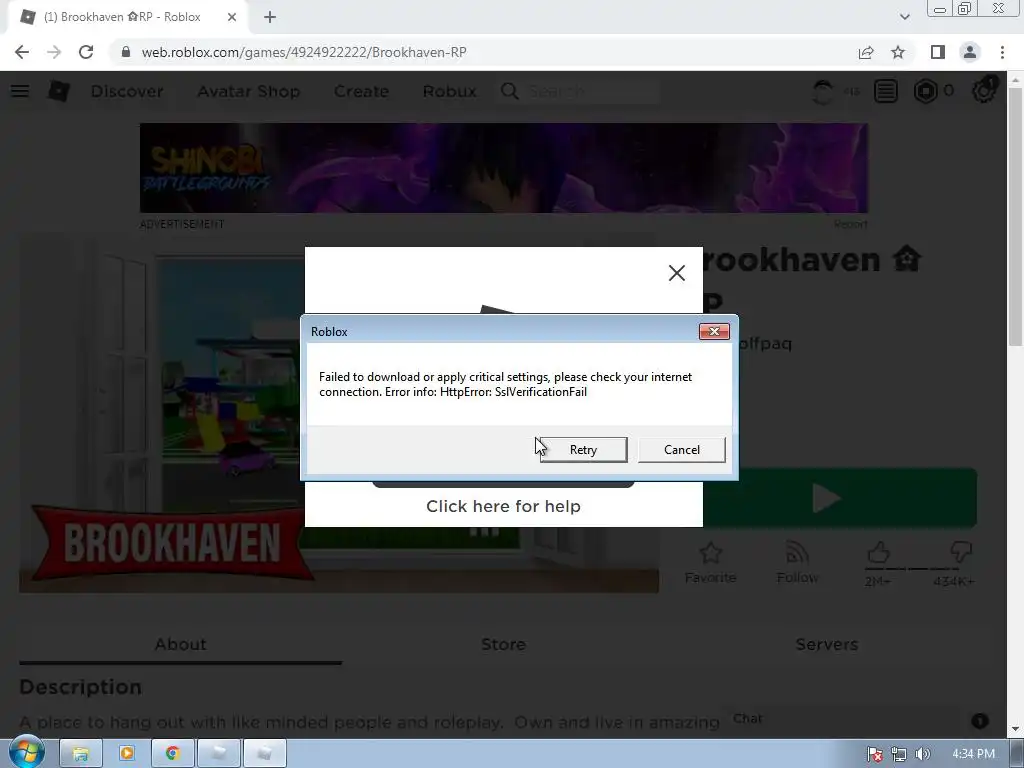This screenshot has height=768, width=1024.
Task: Open File Explorer from the taskbar
Action: coord(81,754)
